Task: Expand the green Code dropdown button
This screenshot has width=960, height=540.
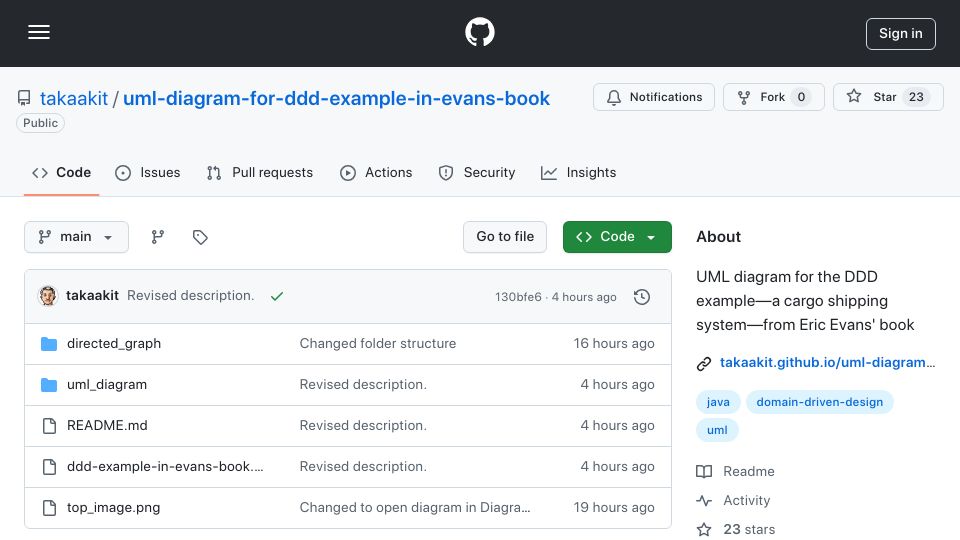Action: [x=617, y=237]
